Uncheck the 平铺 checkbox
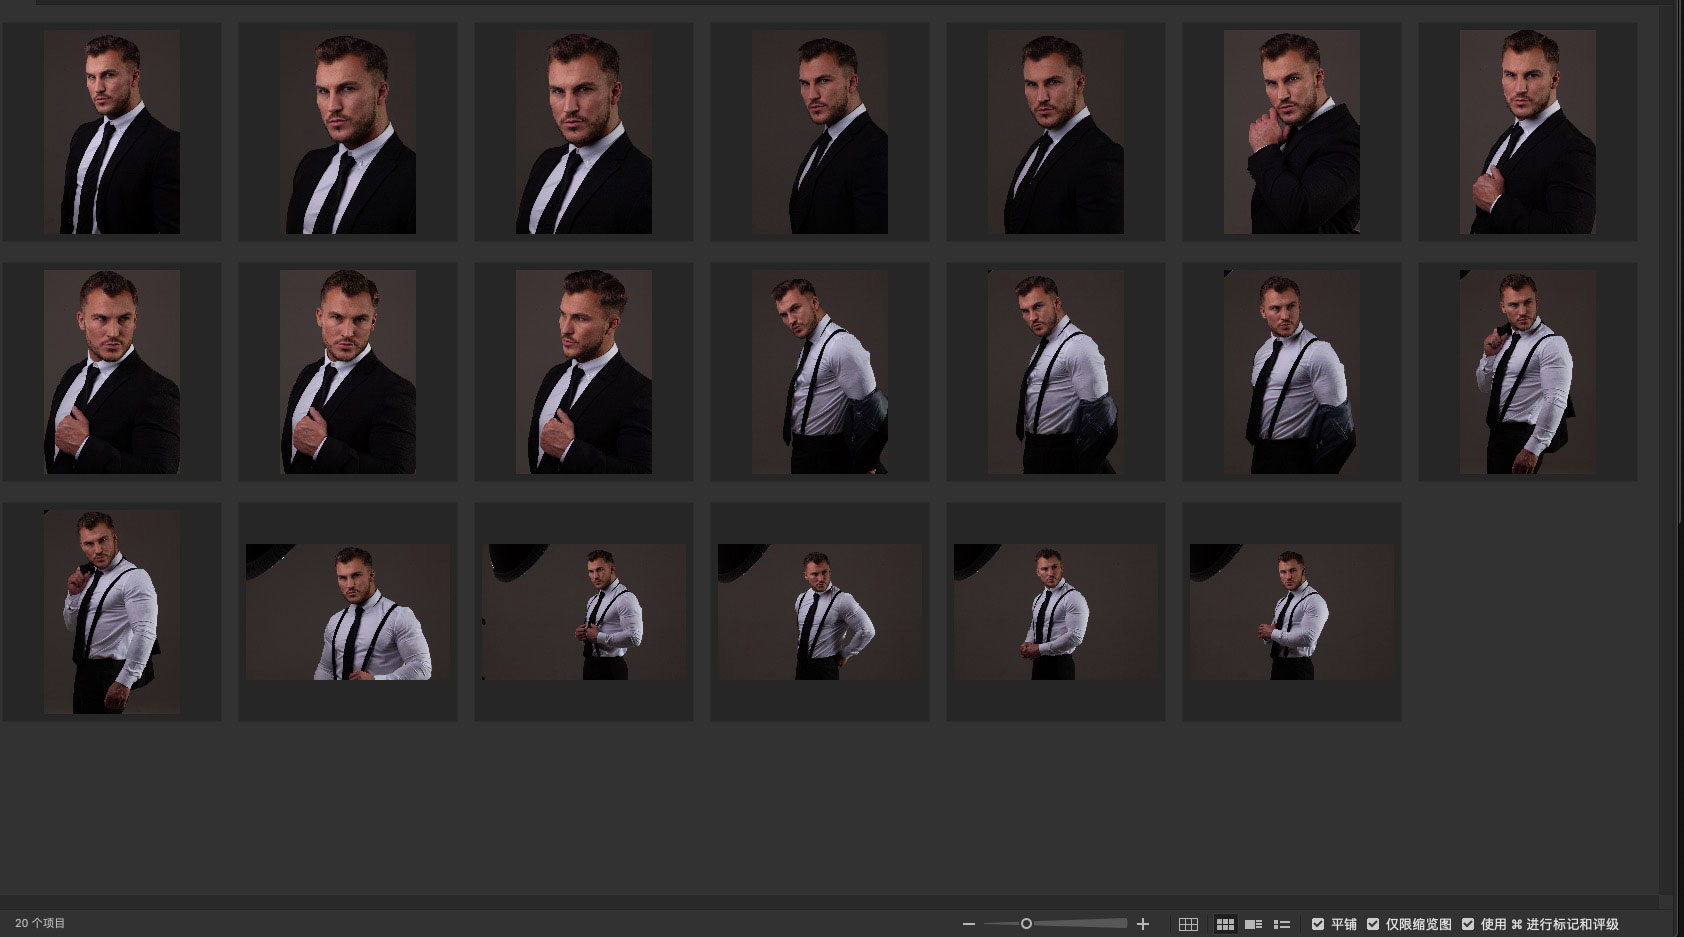 click(x=1318, y=924)
